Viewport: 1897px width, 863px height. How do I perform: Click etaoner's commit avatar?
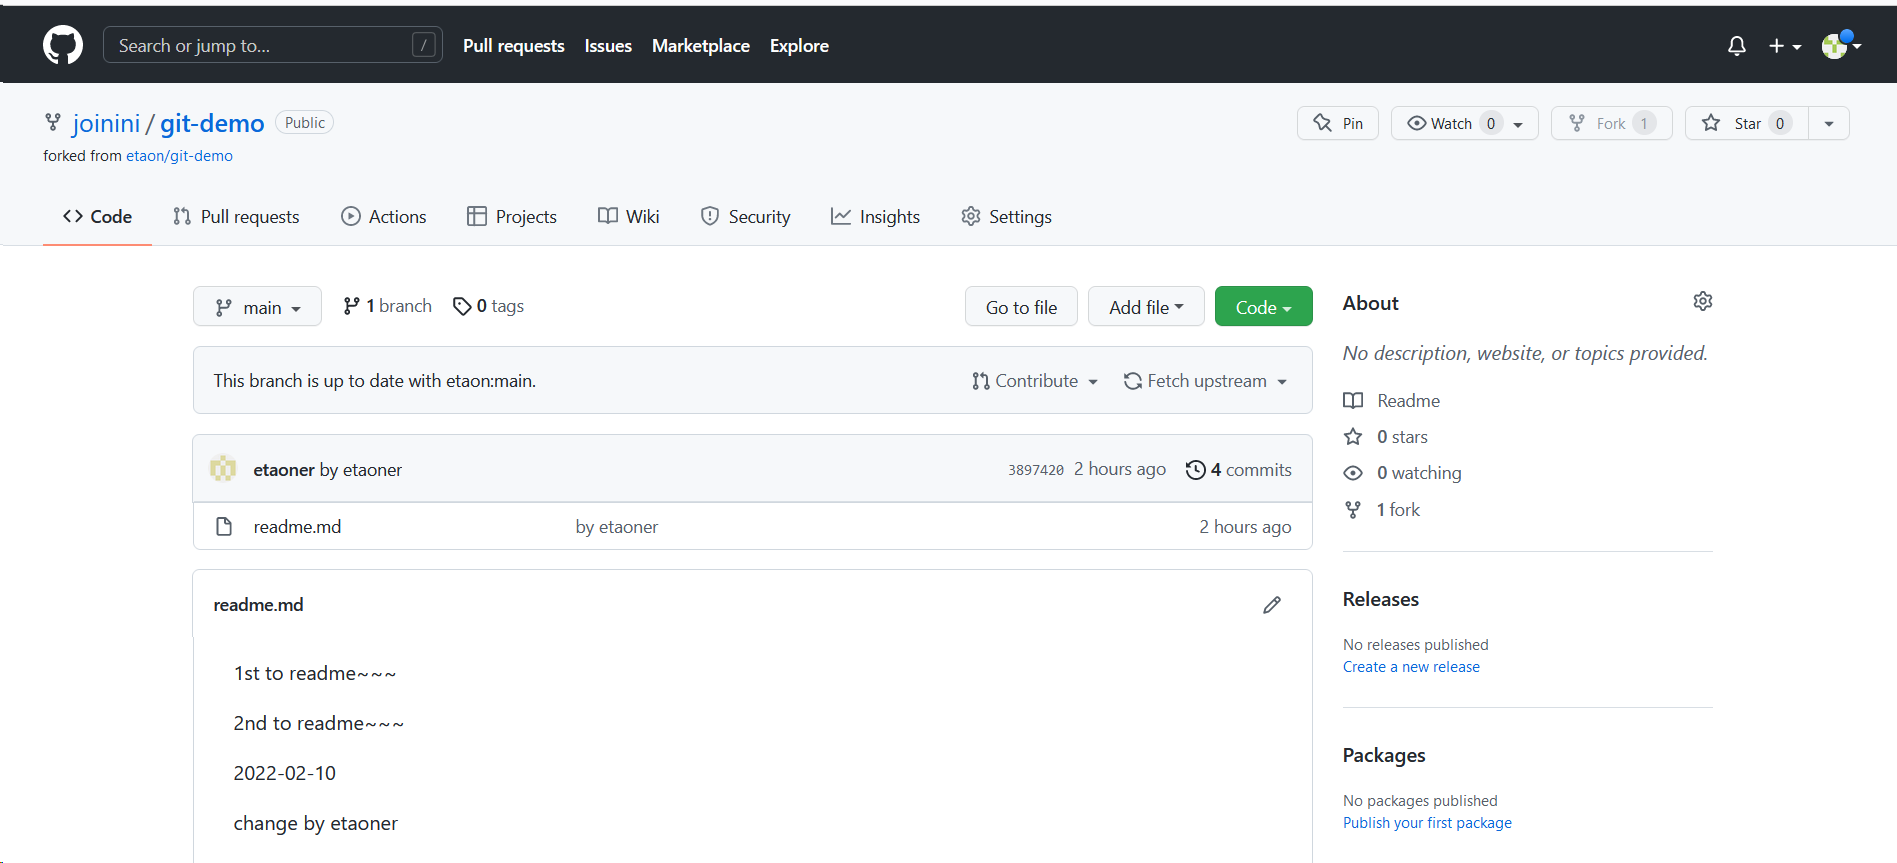tap(223, 469)
